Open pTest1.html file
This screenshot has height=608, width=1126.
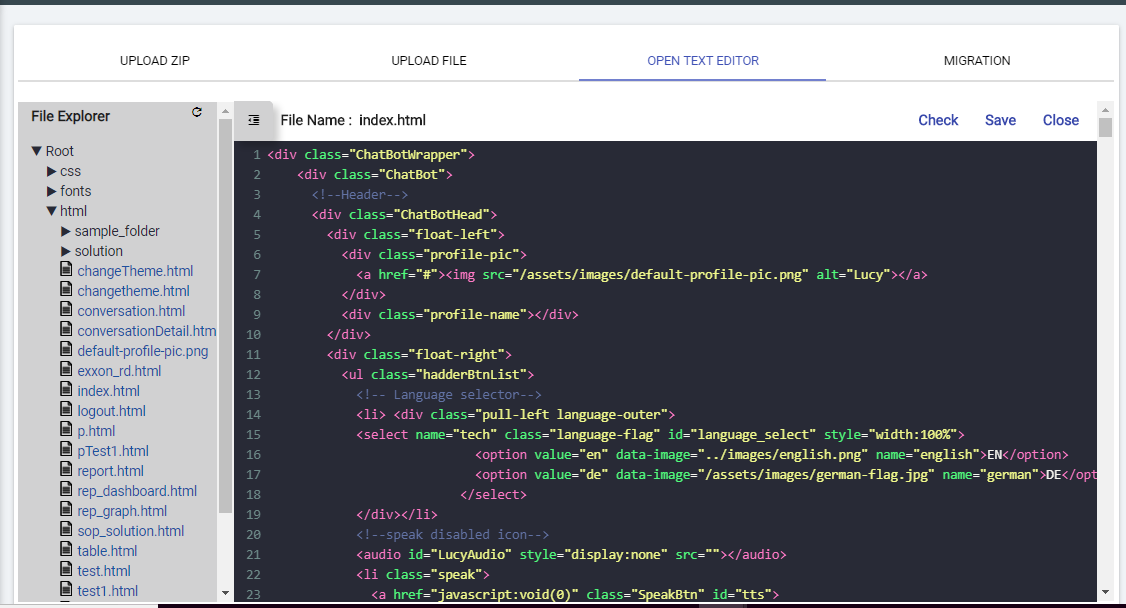click(113, 452)
